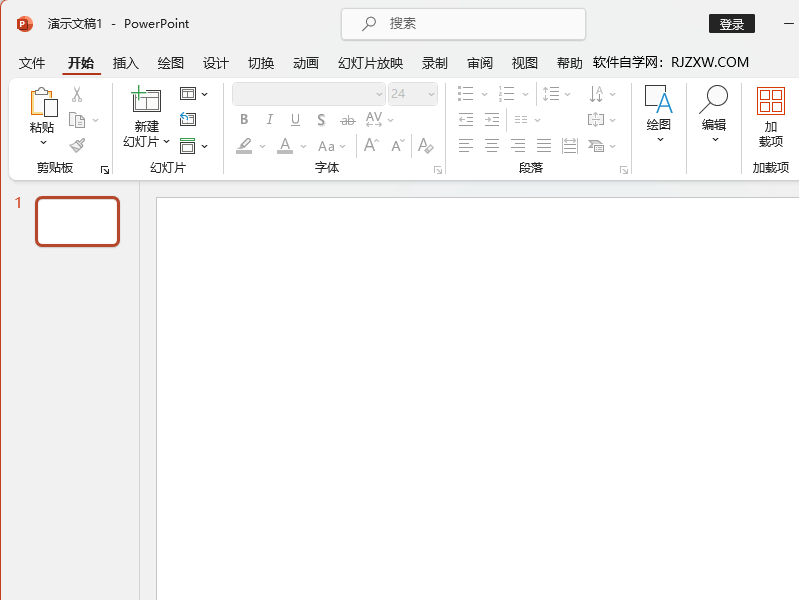Clear all formatting with eraser A
Viewport: 799px width, 600px height.
425,146
